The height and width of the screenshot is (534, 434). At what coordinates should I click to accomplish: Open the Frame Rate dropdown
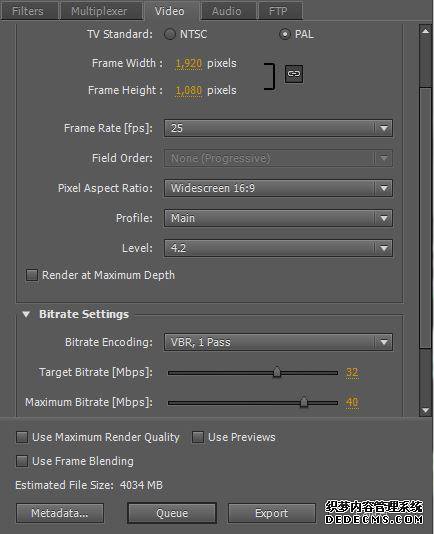pos(278,128)
